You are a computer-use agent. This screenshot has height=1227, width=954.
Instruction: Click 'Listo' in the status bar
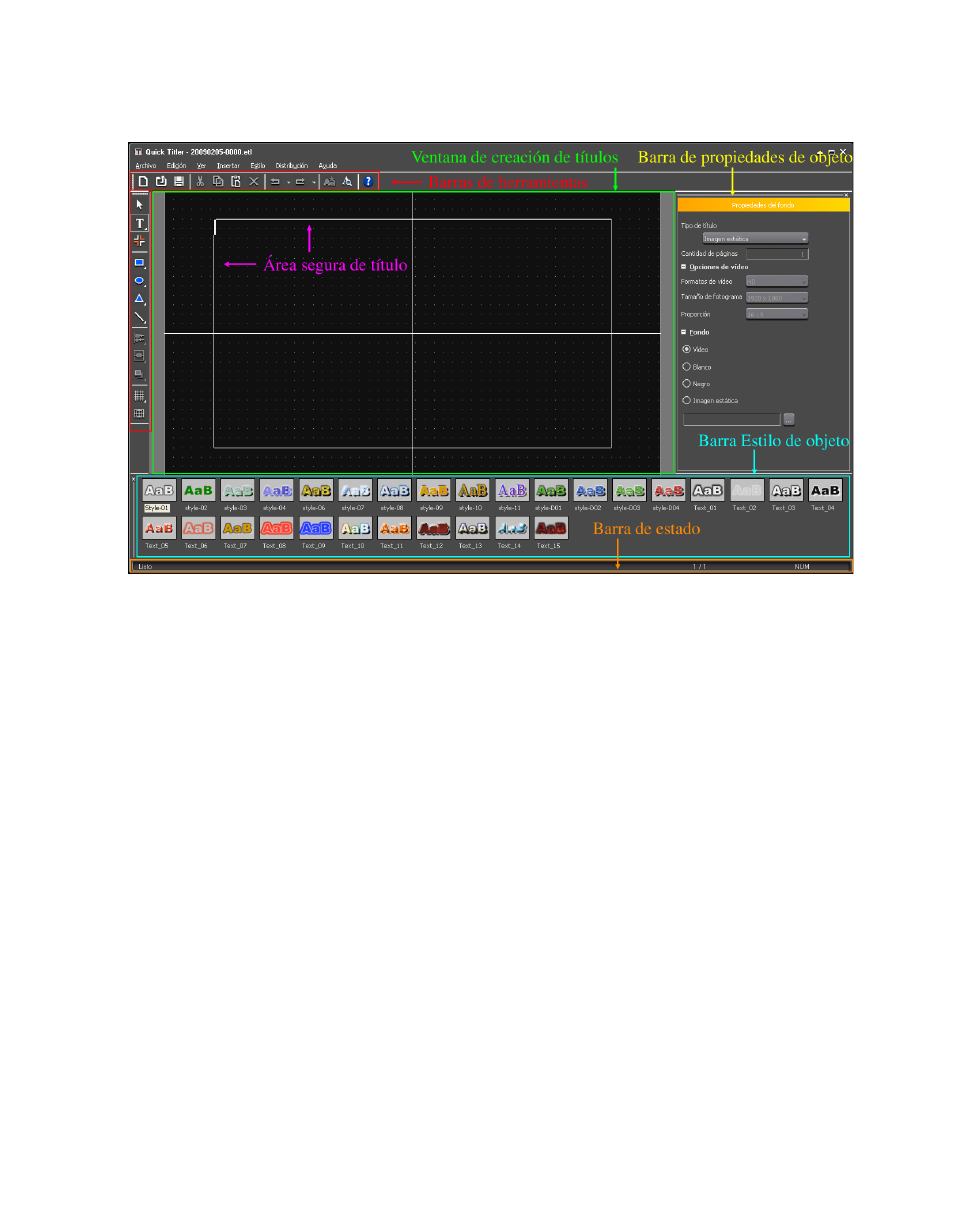[x=146, y=567]
